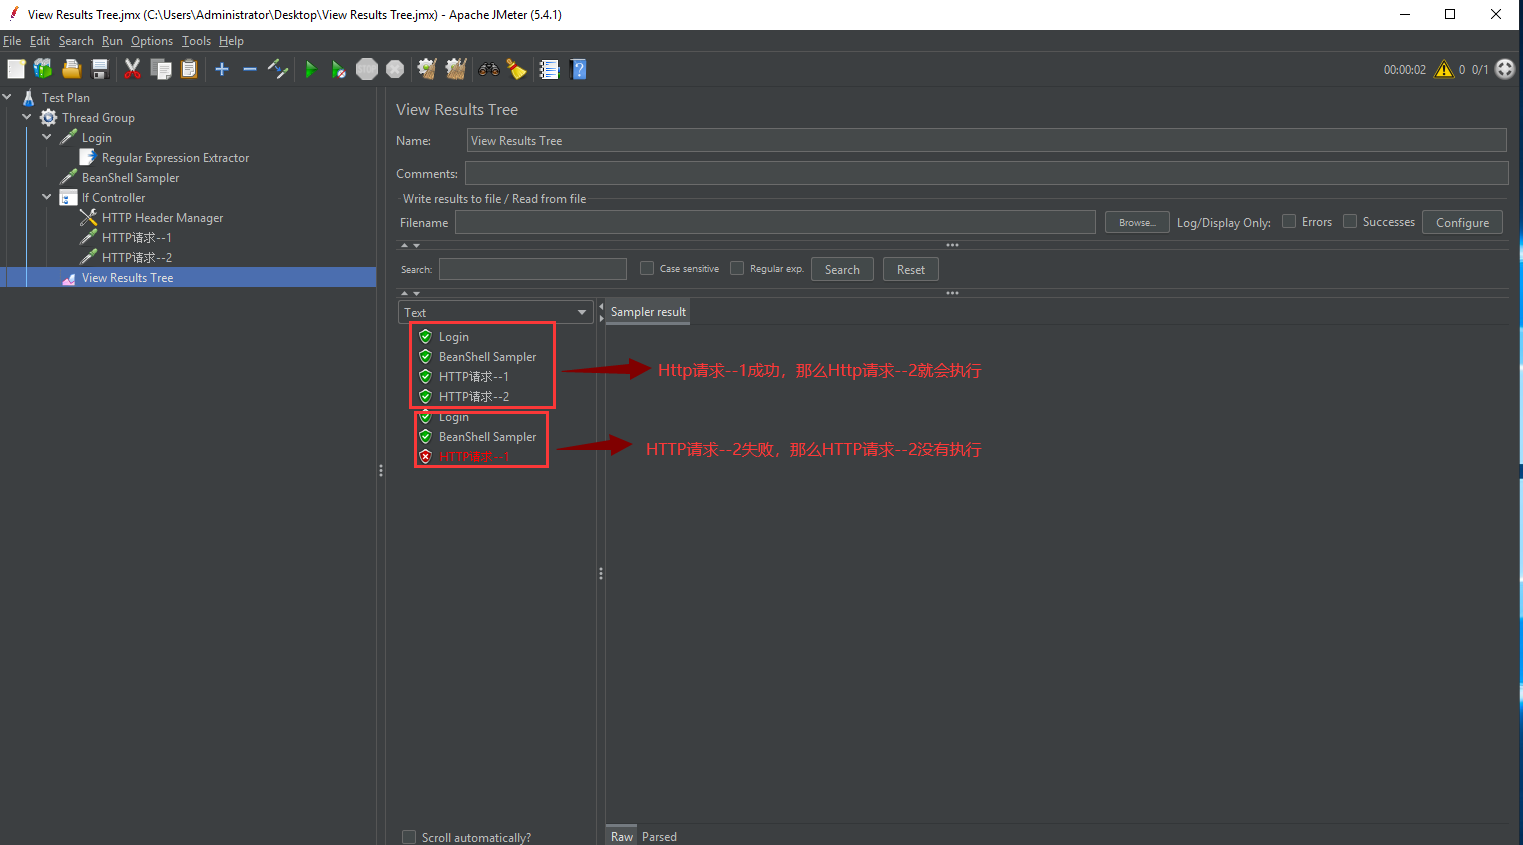The width and height of the screenshot is (1523, 845).
Task: Clear all results with double broom icon
Action: (456, 69)
